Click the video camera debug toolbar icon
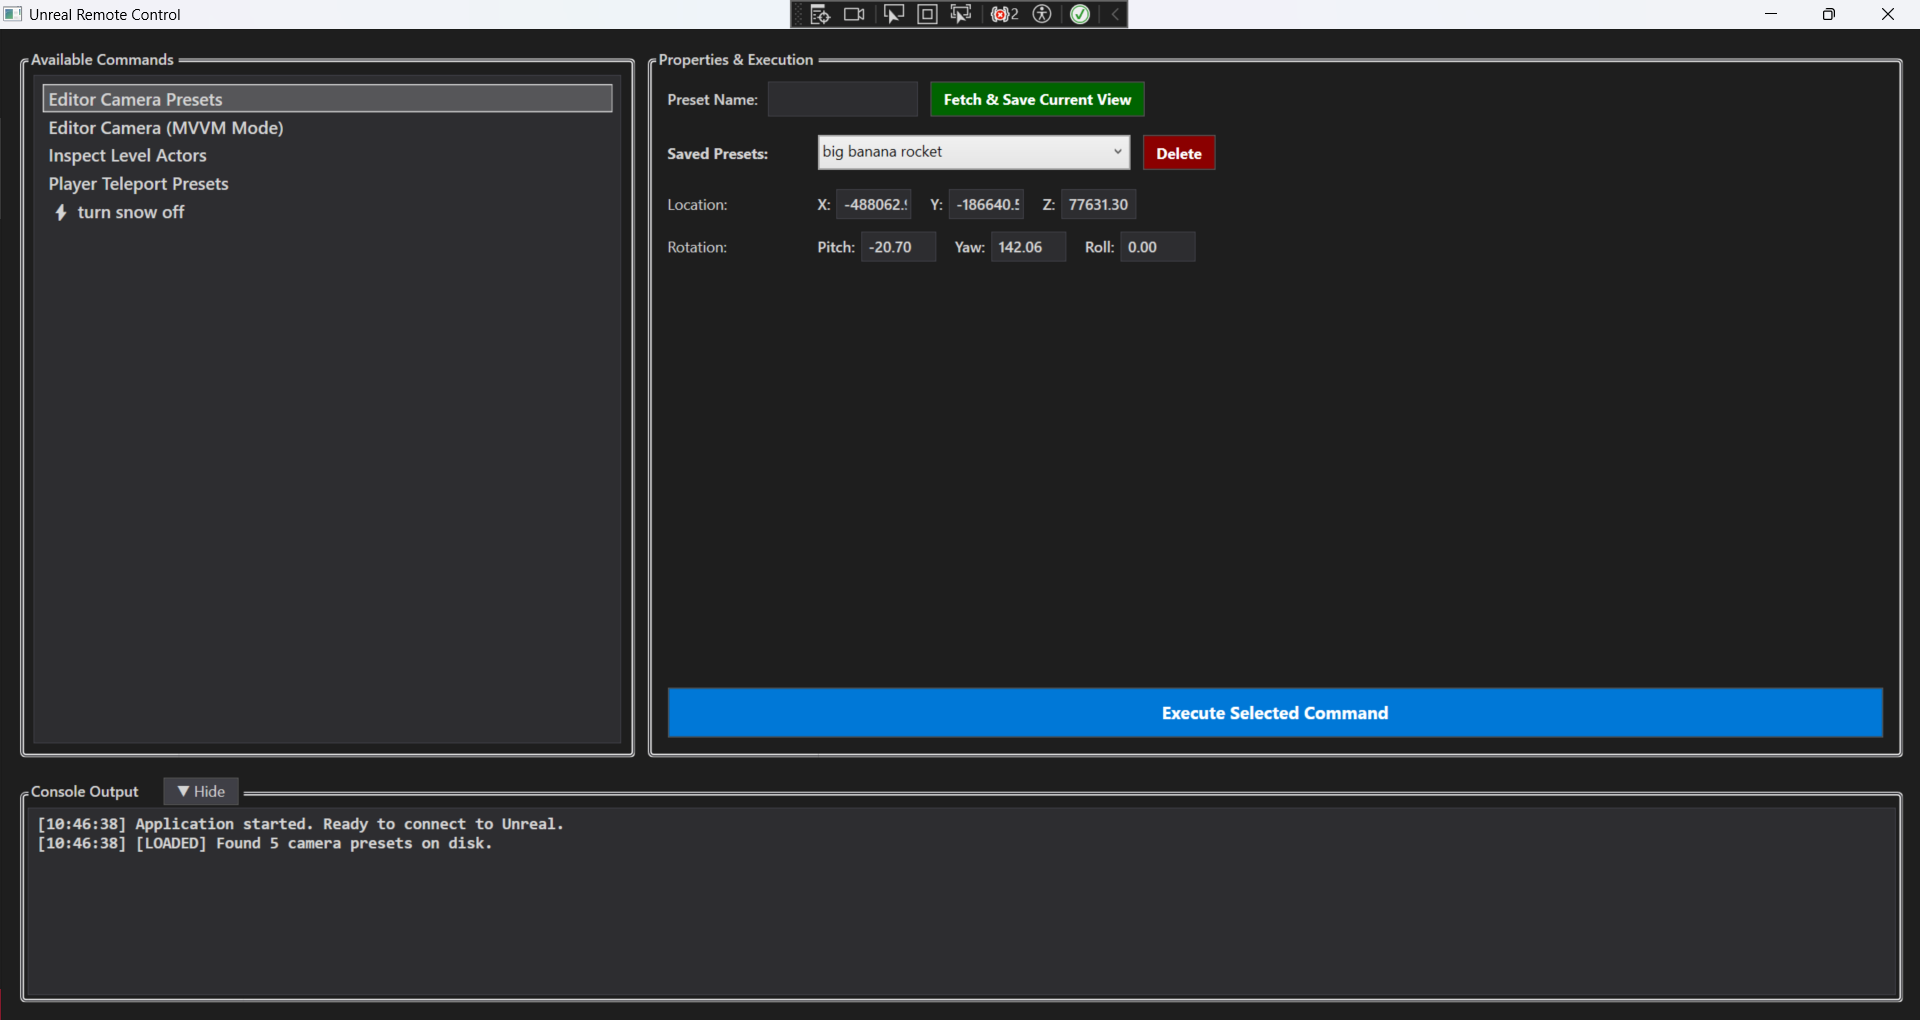Viewport: 1920px width, 1020px height. pos(854,14)
